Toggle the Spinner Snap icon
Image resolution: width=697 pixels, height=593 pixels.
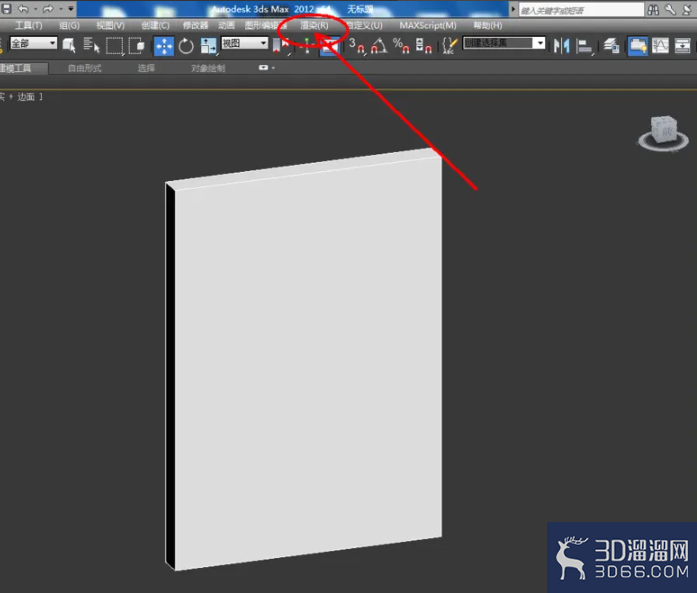tap(423, 46)
